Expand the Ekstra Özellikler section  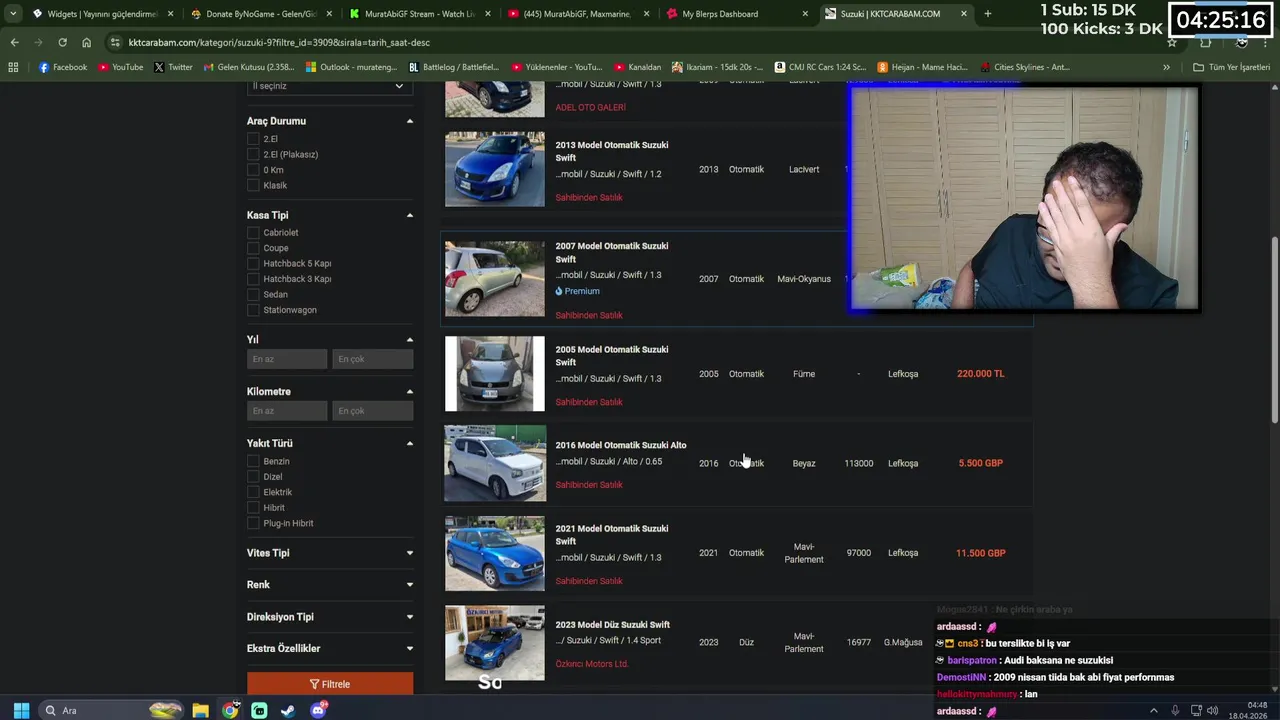[409, 648]
